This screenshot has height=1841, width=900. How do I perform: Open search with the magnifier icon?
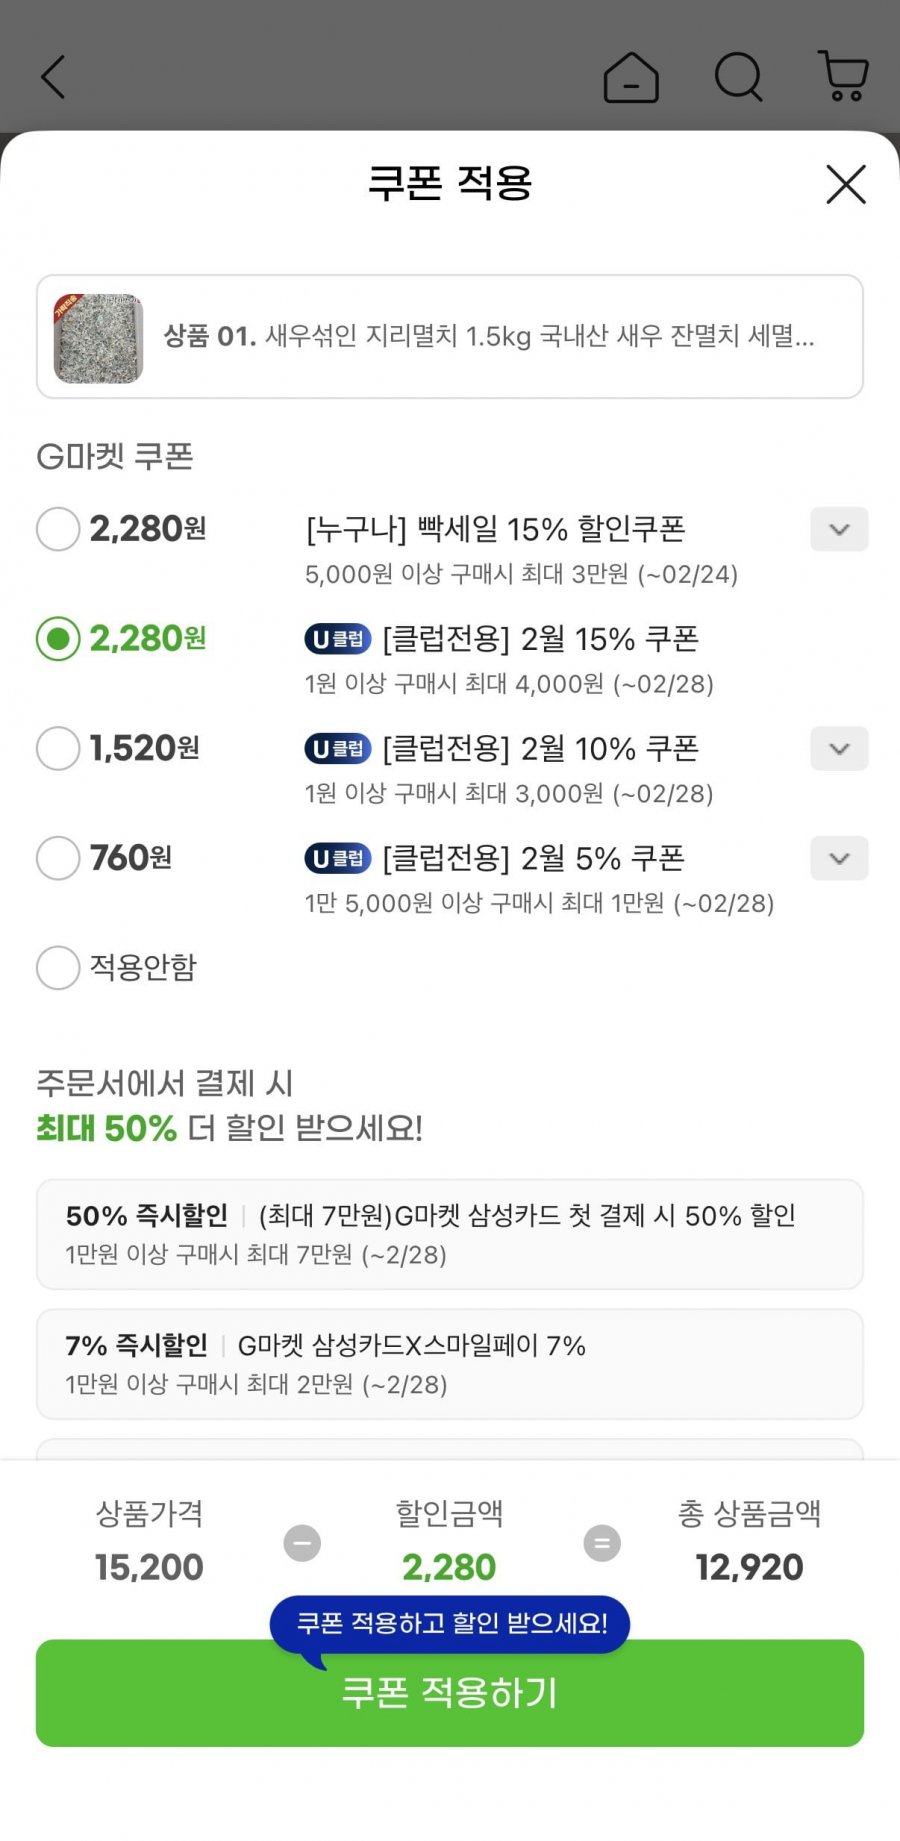739,77
